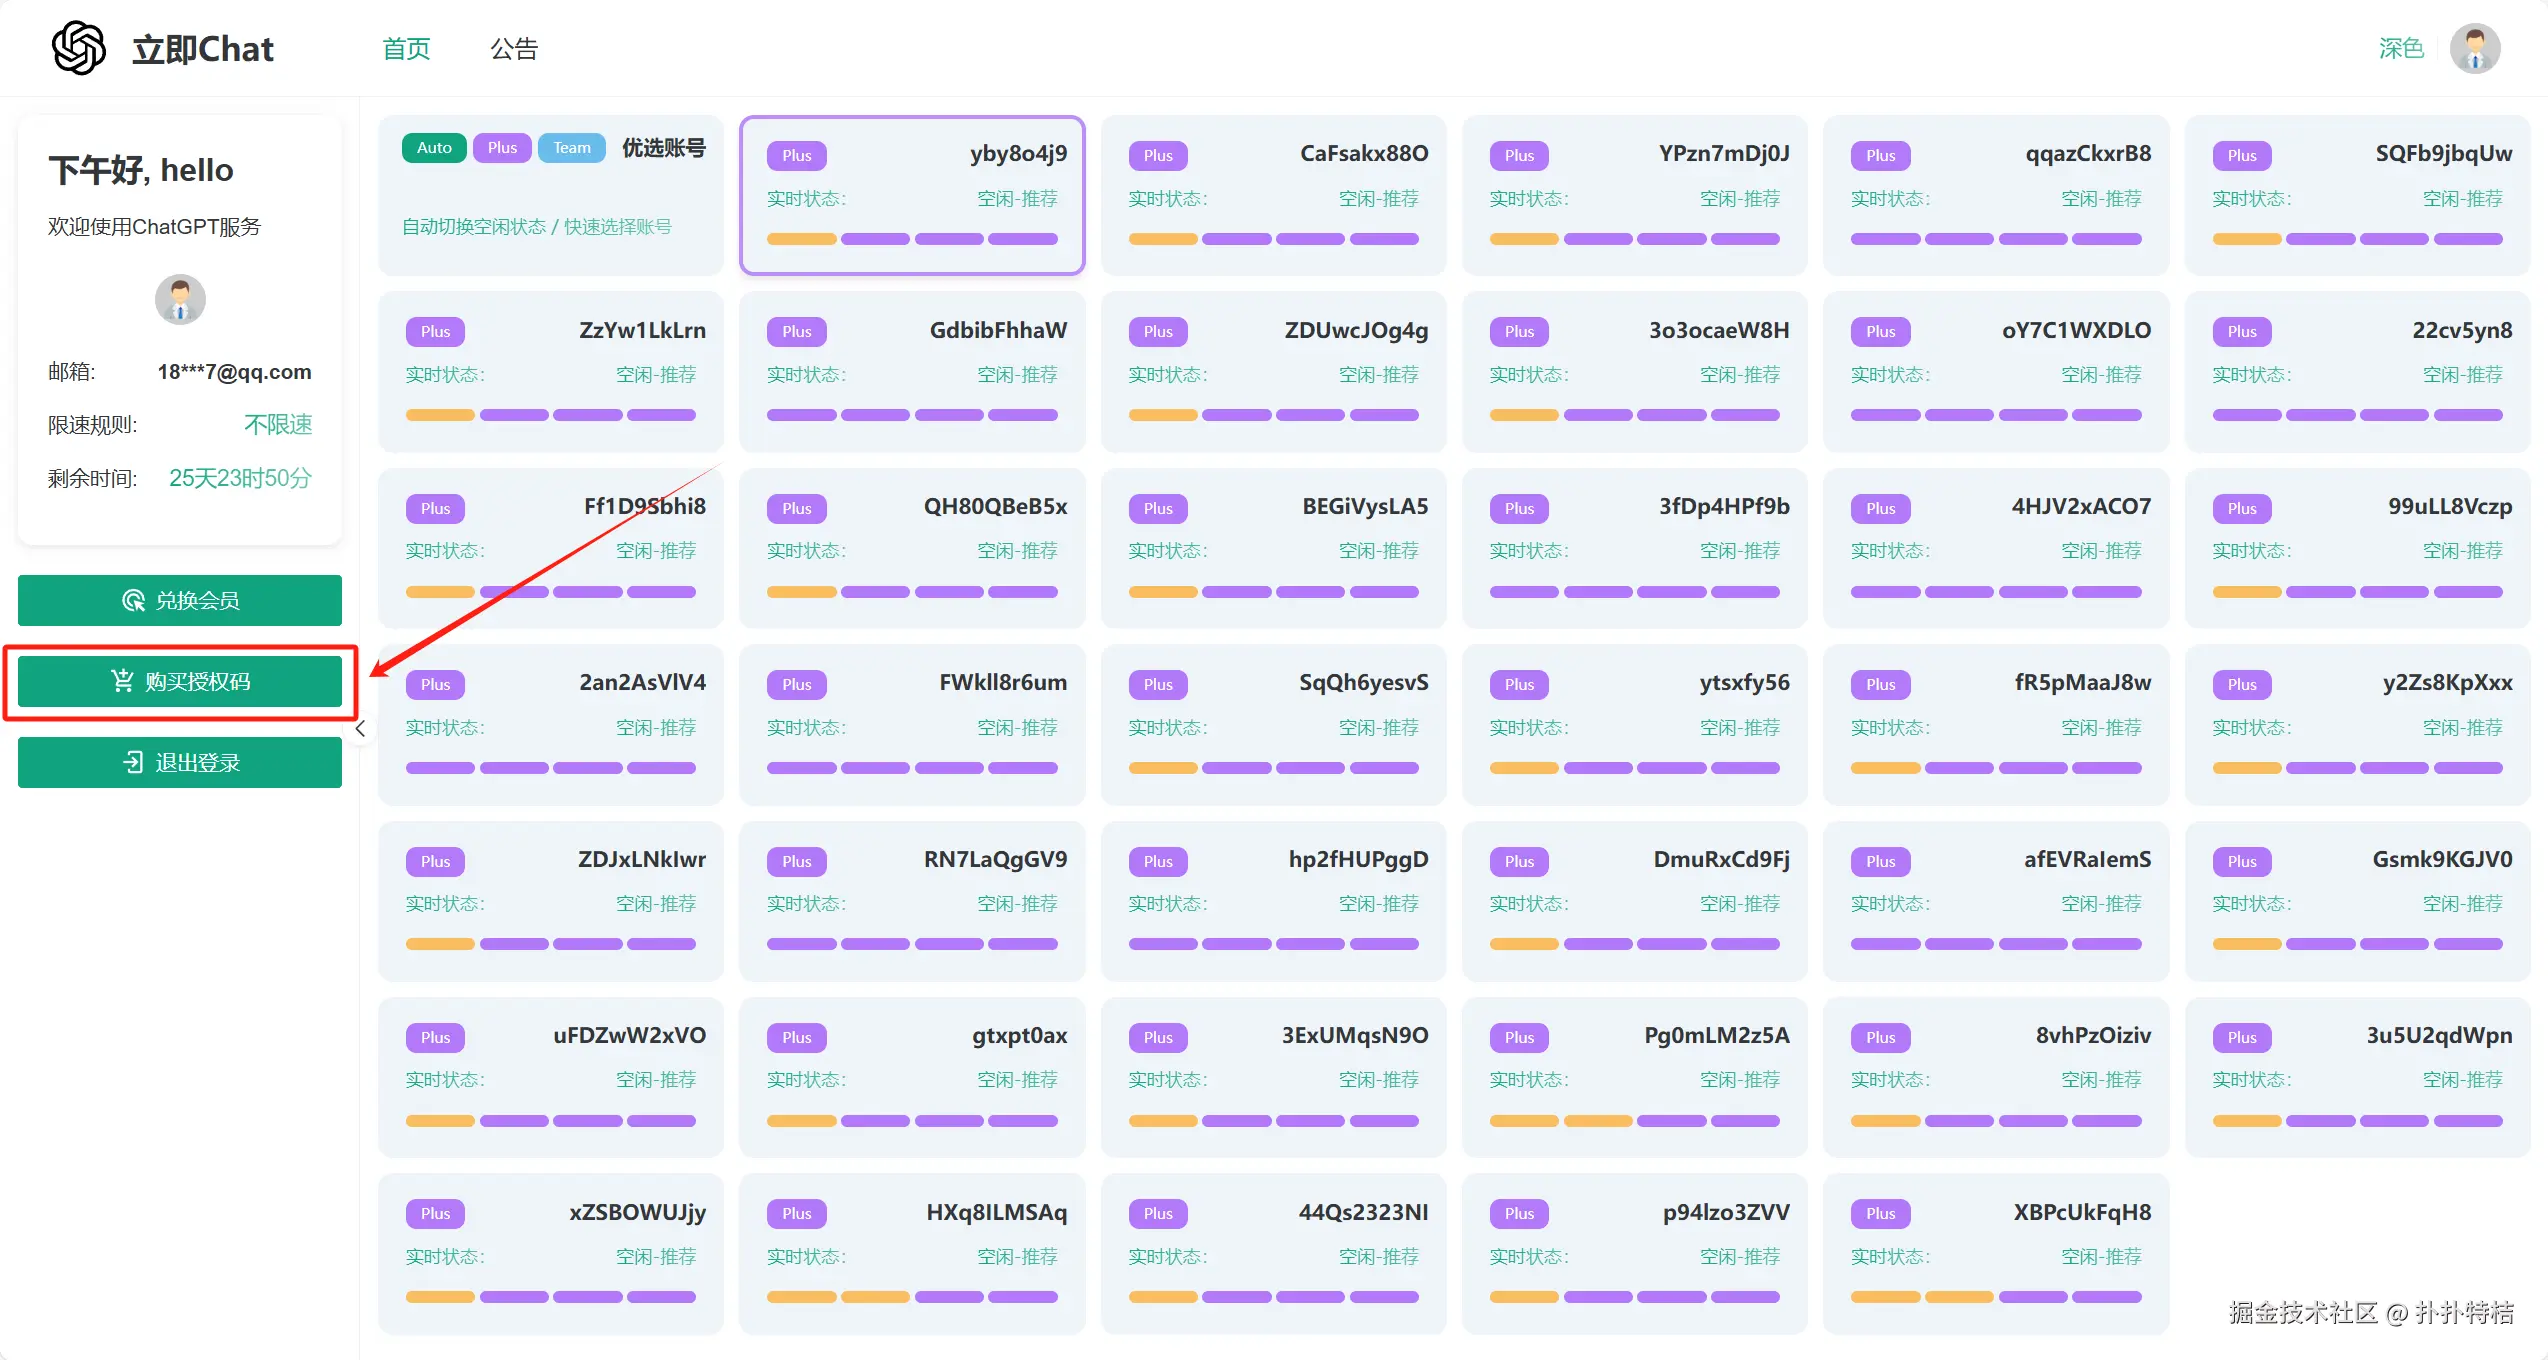The height and width of the screenshot is (1360, 2548).
Task: Open the user avatar in top-right corner
Action: (x=2474, y=48)
